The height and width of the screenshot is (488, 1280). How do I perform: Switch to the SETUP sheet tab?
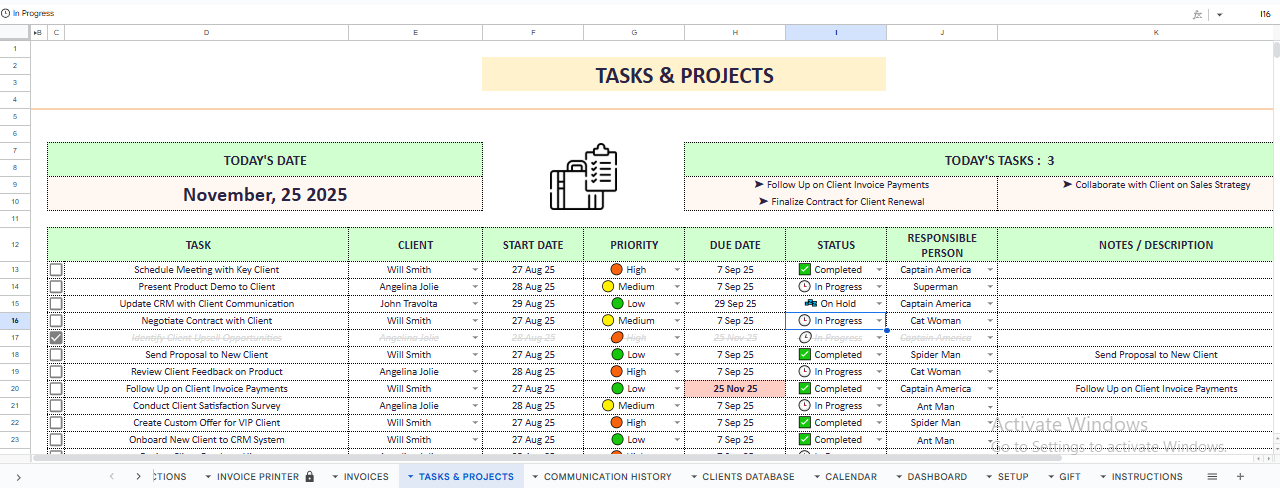(x=1013, y=477)
